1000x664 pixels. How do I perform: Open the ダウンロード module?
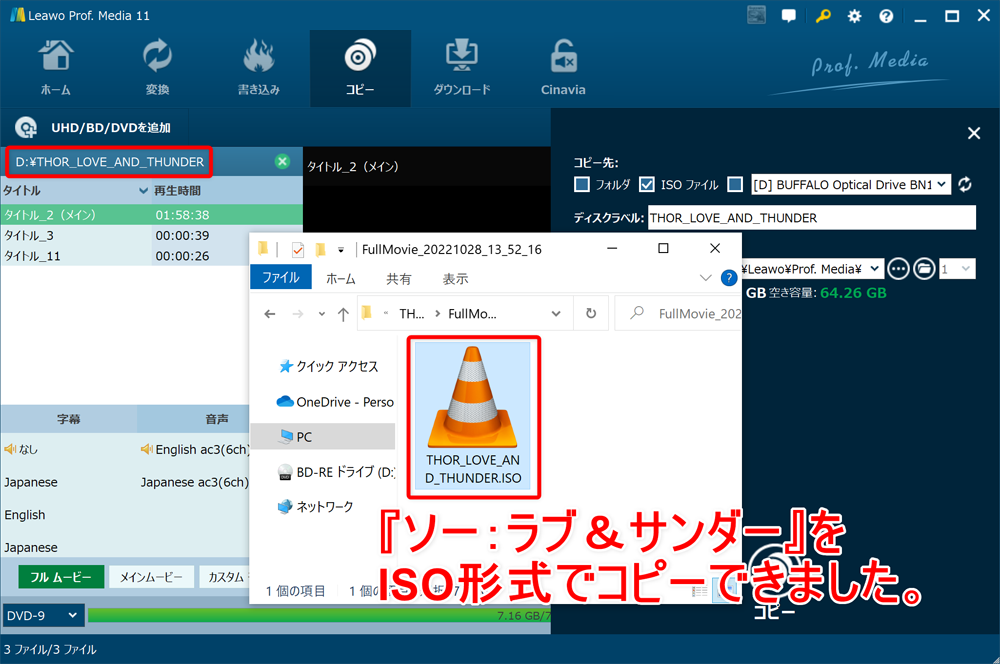462,68
